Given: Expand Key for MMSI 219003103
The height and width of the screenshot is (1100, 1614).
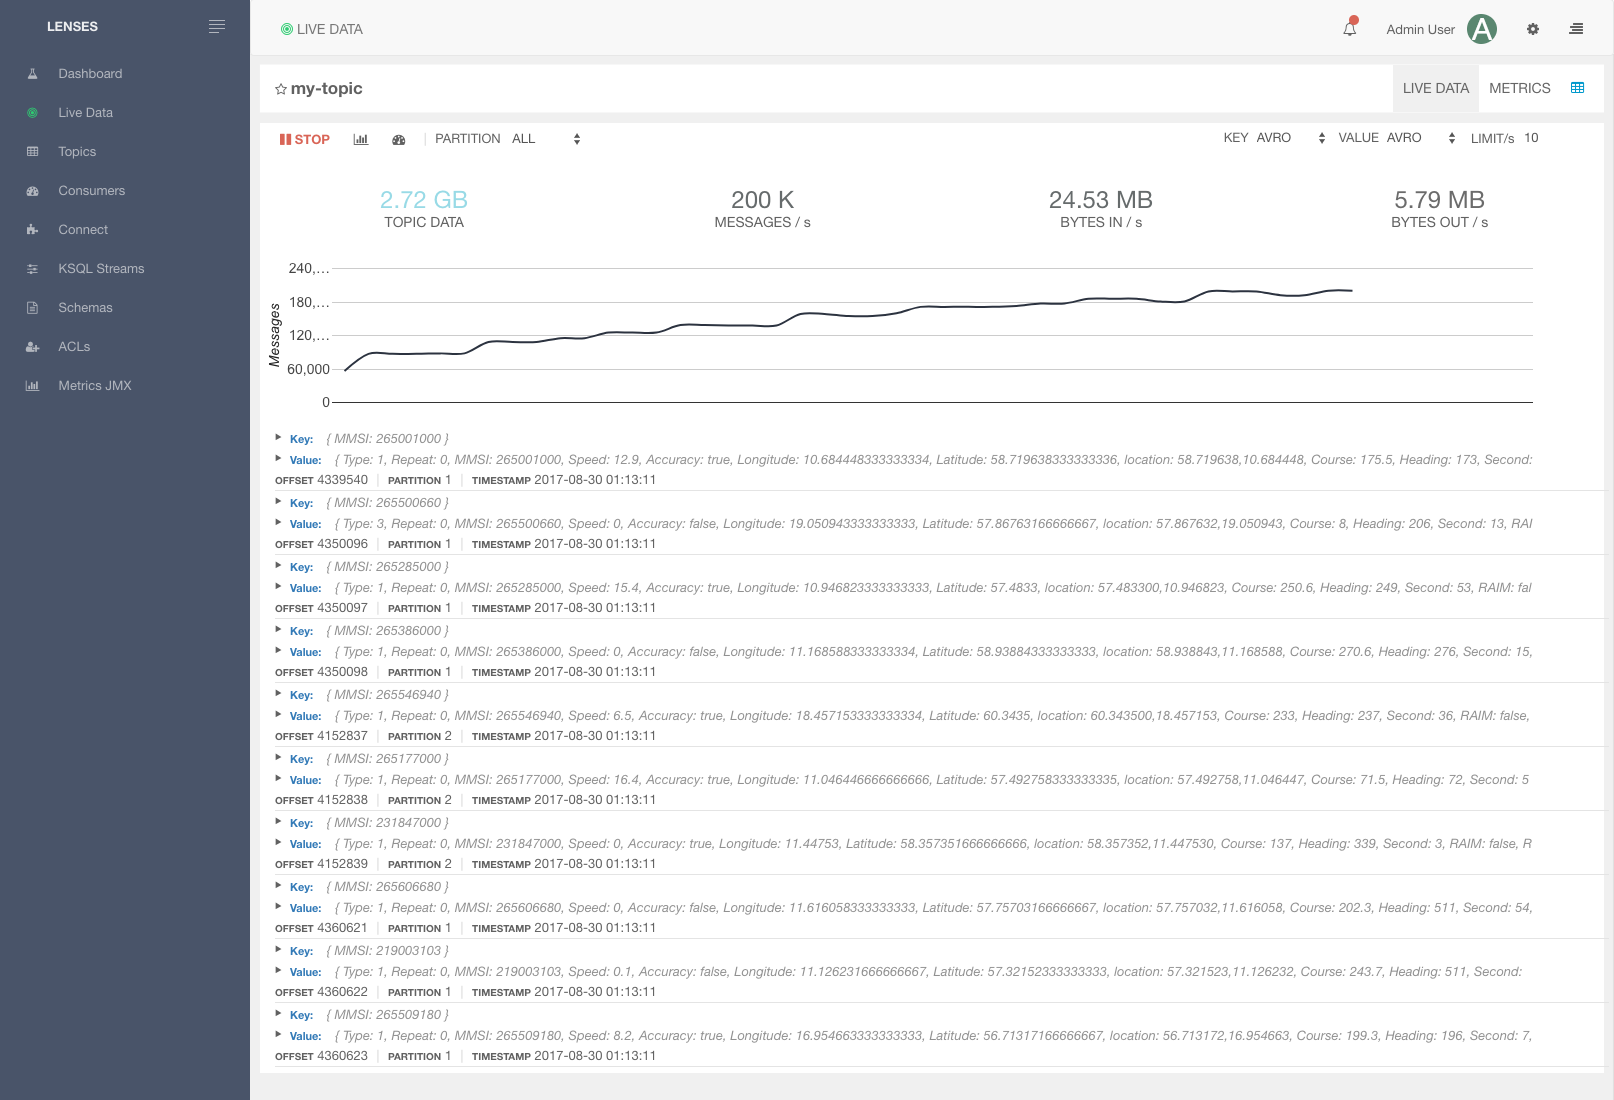Looking at the screenshot, I should tap(279, 950).
